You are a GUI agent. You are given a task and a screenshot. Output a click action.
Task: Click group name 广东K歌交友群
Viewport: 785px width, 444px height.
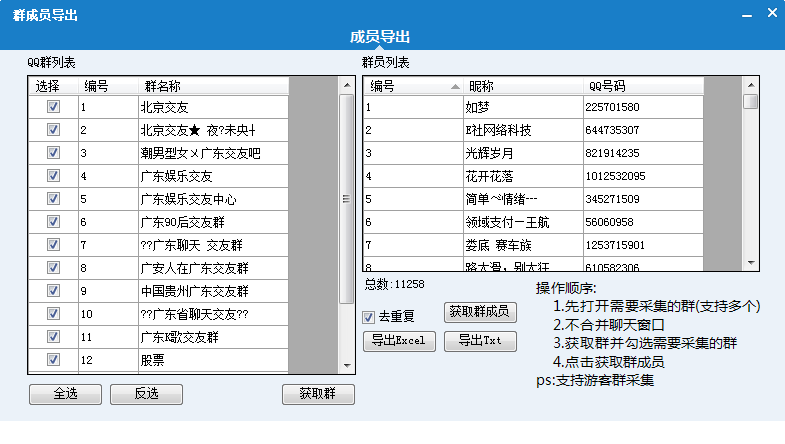coord(179,337)
